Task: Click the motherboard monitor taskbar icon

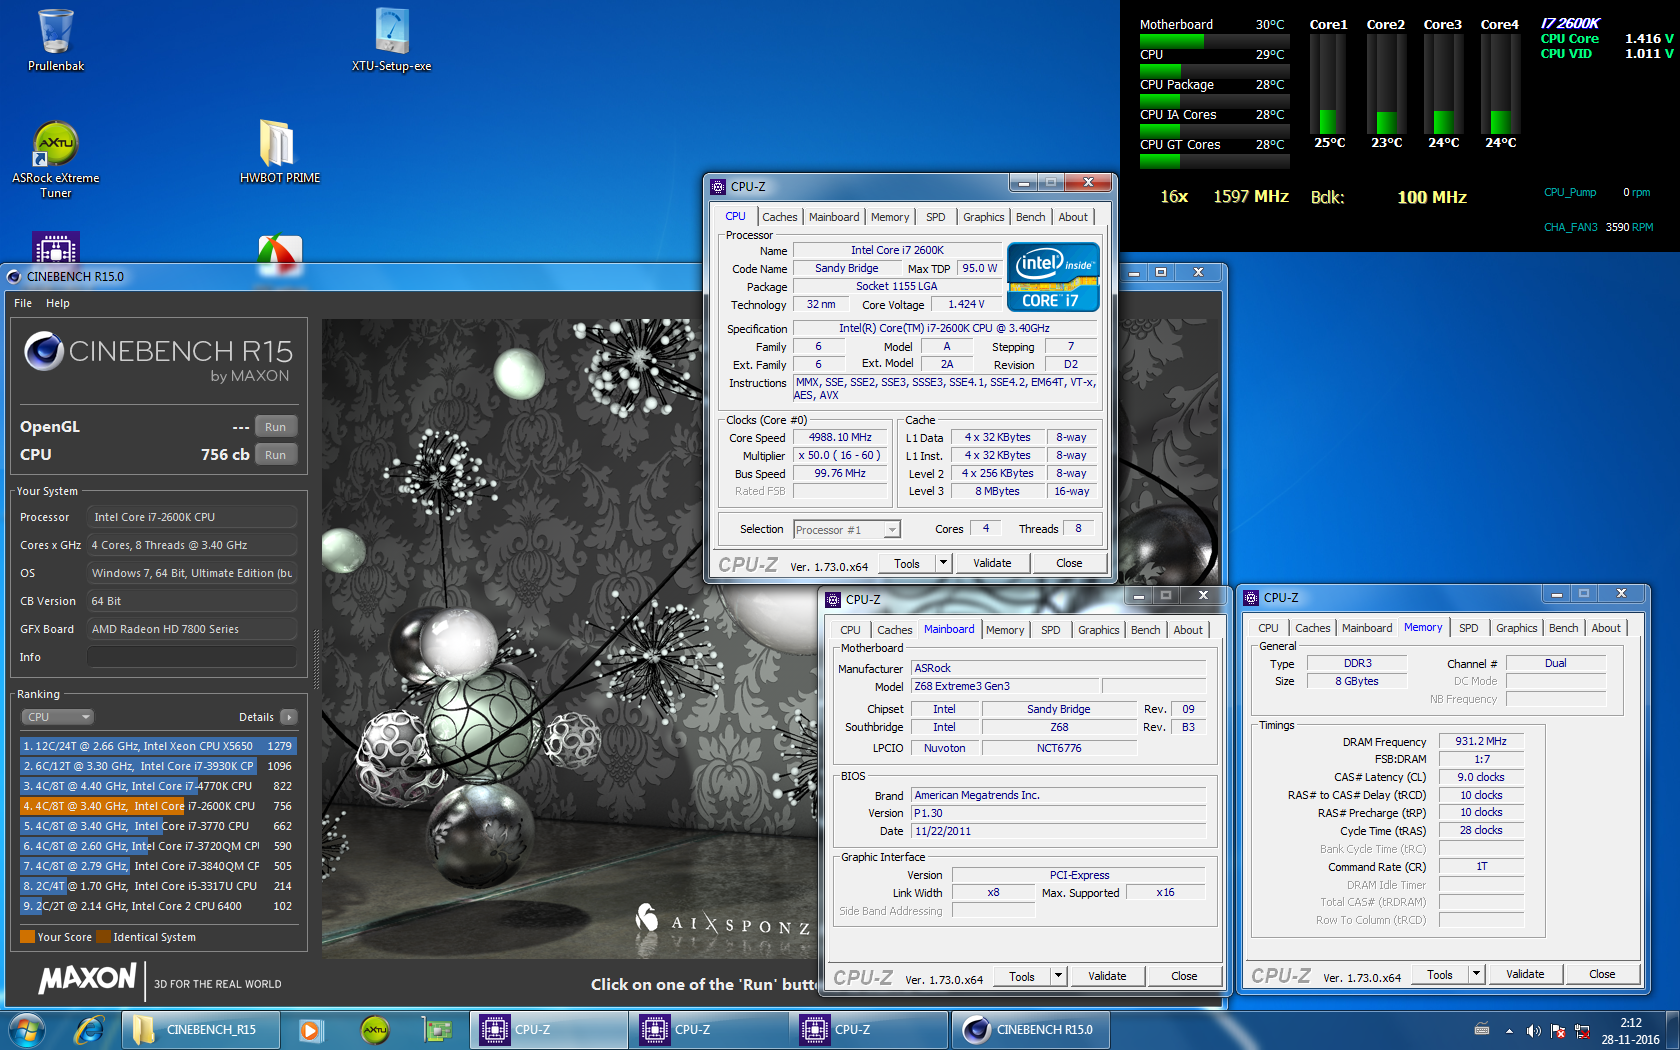Action: click(437, 1029)
